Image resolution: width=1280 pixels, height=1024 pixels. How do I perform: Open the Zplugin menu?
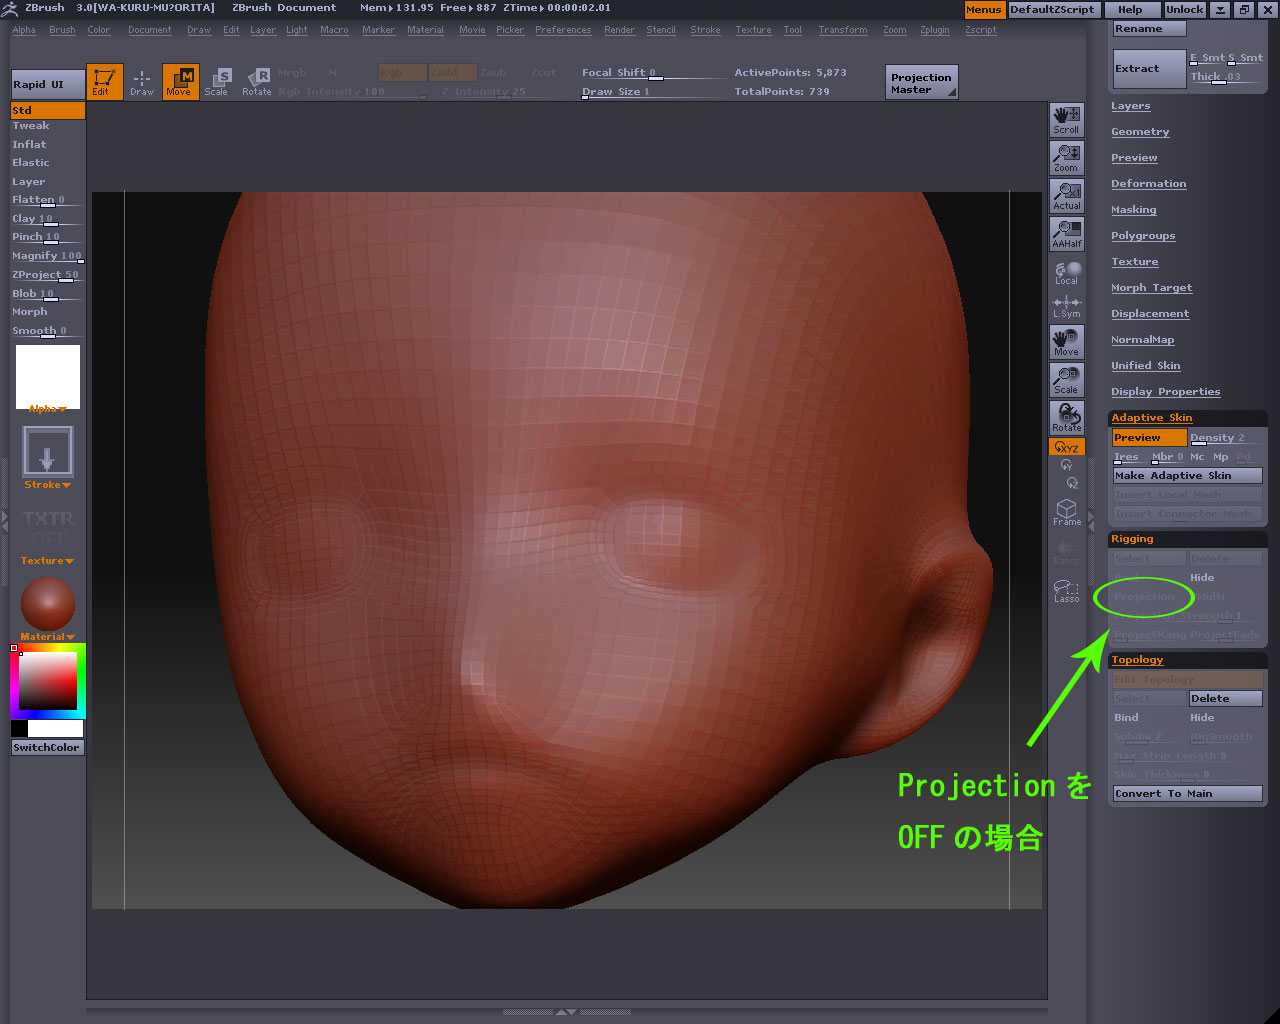point(934,30)
